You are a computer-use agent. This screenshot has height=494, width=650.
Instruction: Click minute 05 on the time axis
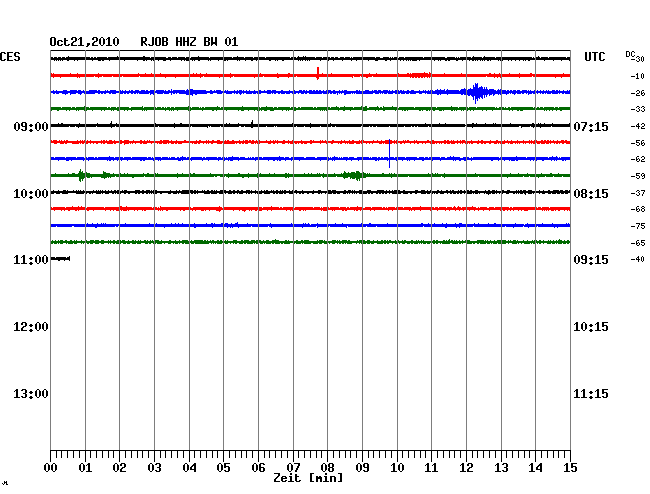click(223, 467)
